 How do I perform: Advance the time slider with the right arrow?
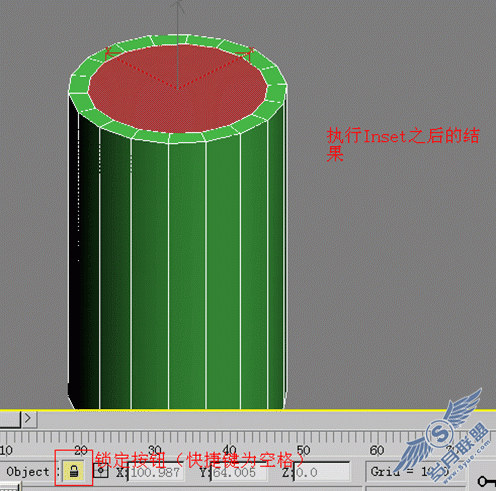coord(29,418)
